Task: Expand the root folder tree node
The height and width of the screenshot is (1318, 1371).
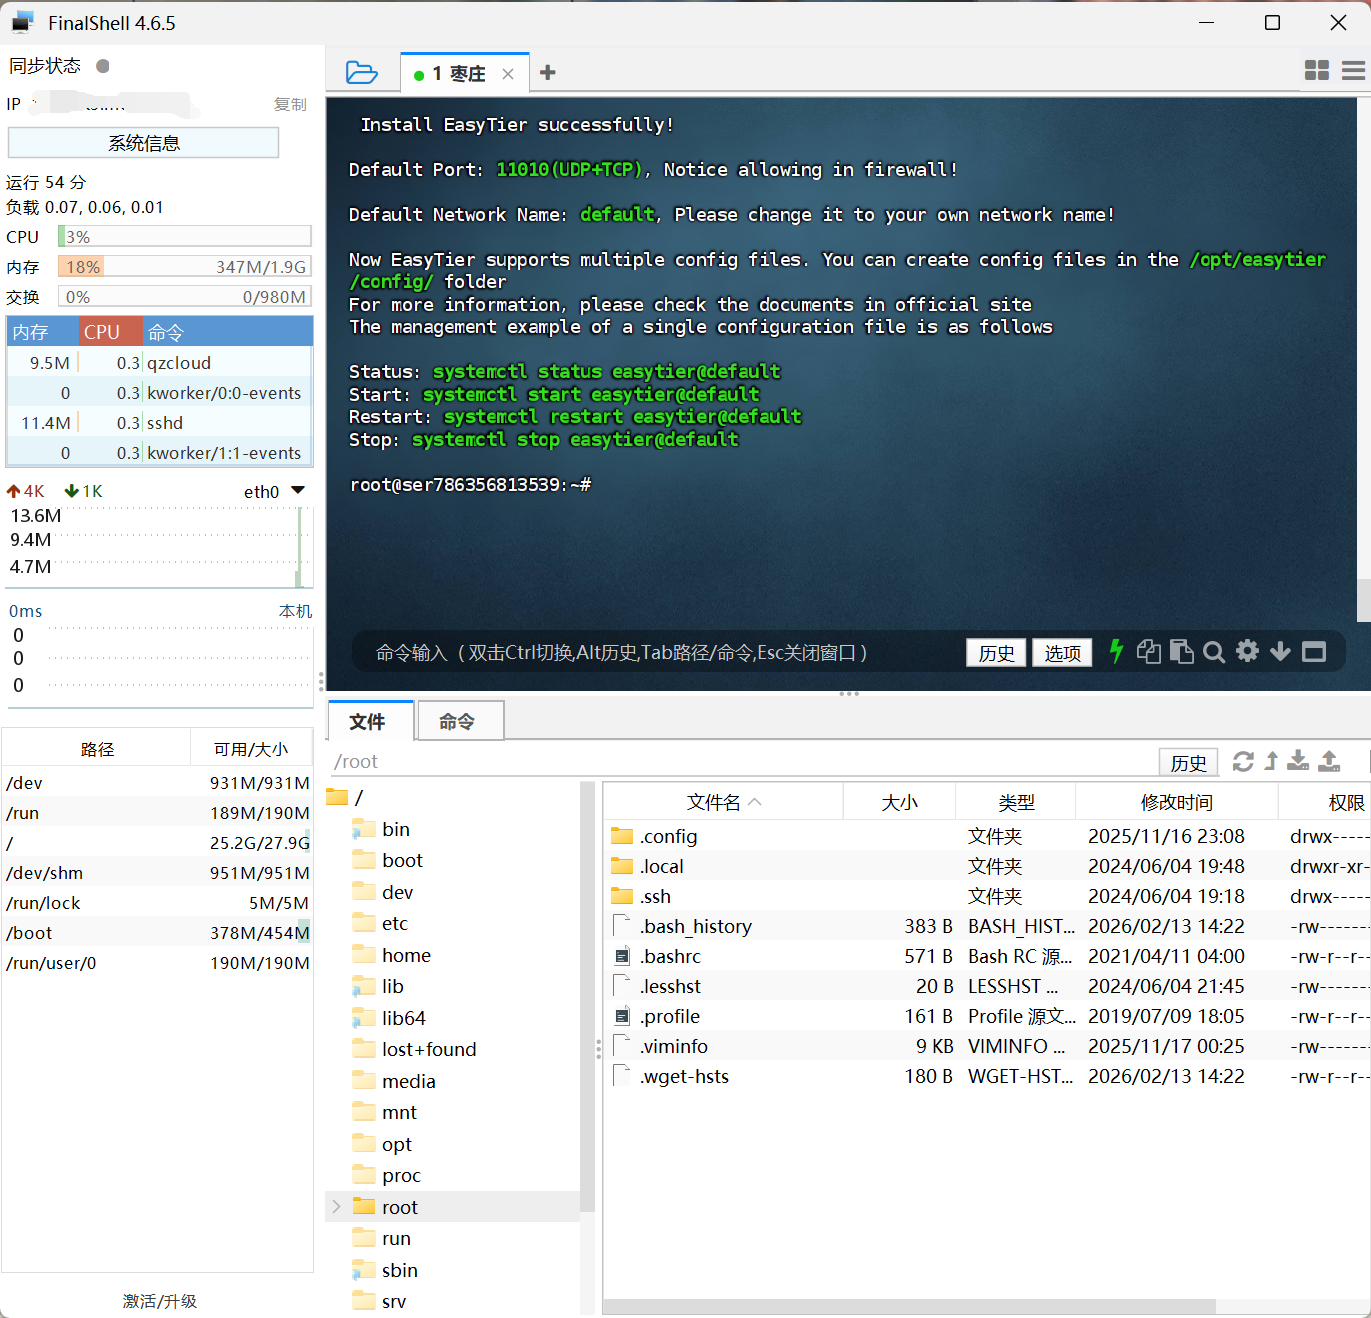Action: click(337, 1207)
